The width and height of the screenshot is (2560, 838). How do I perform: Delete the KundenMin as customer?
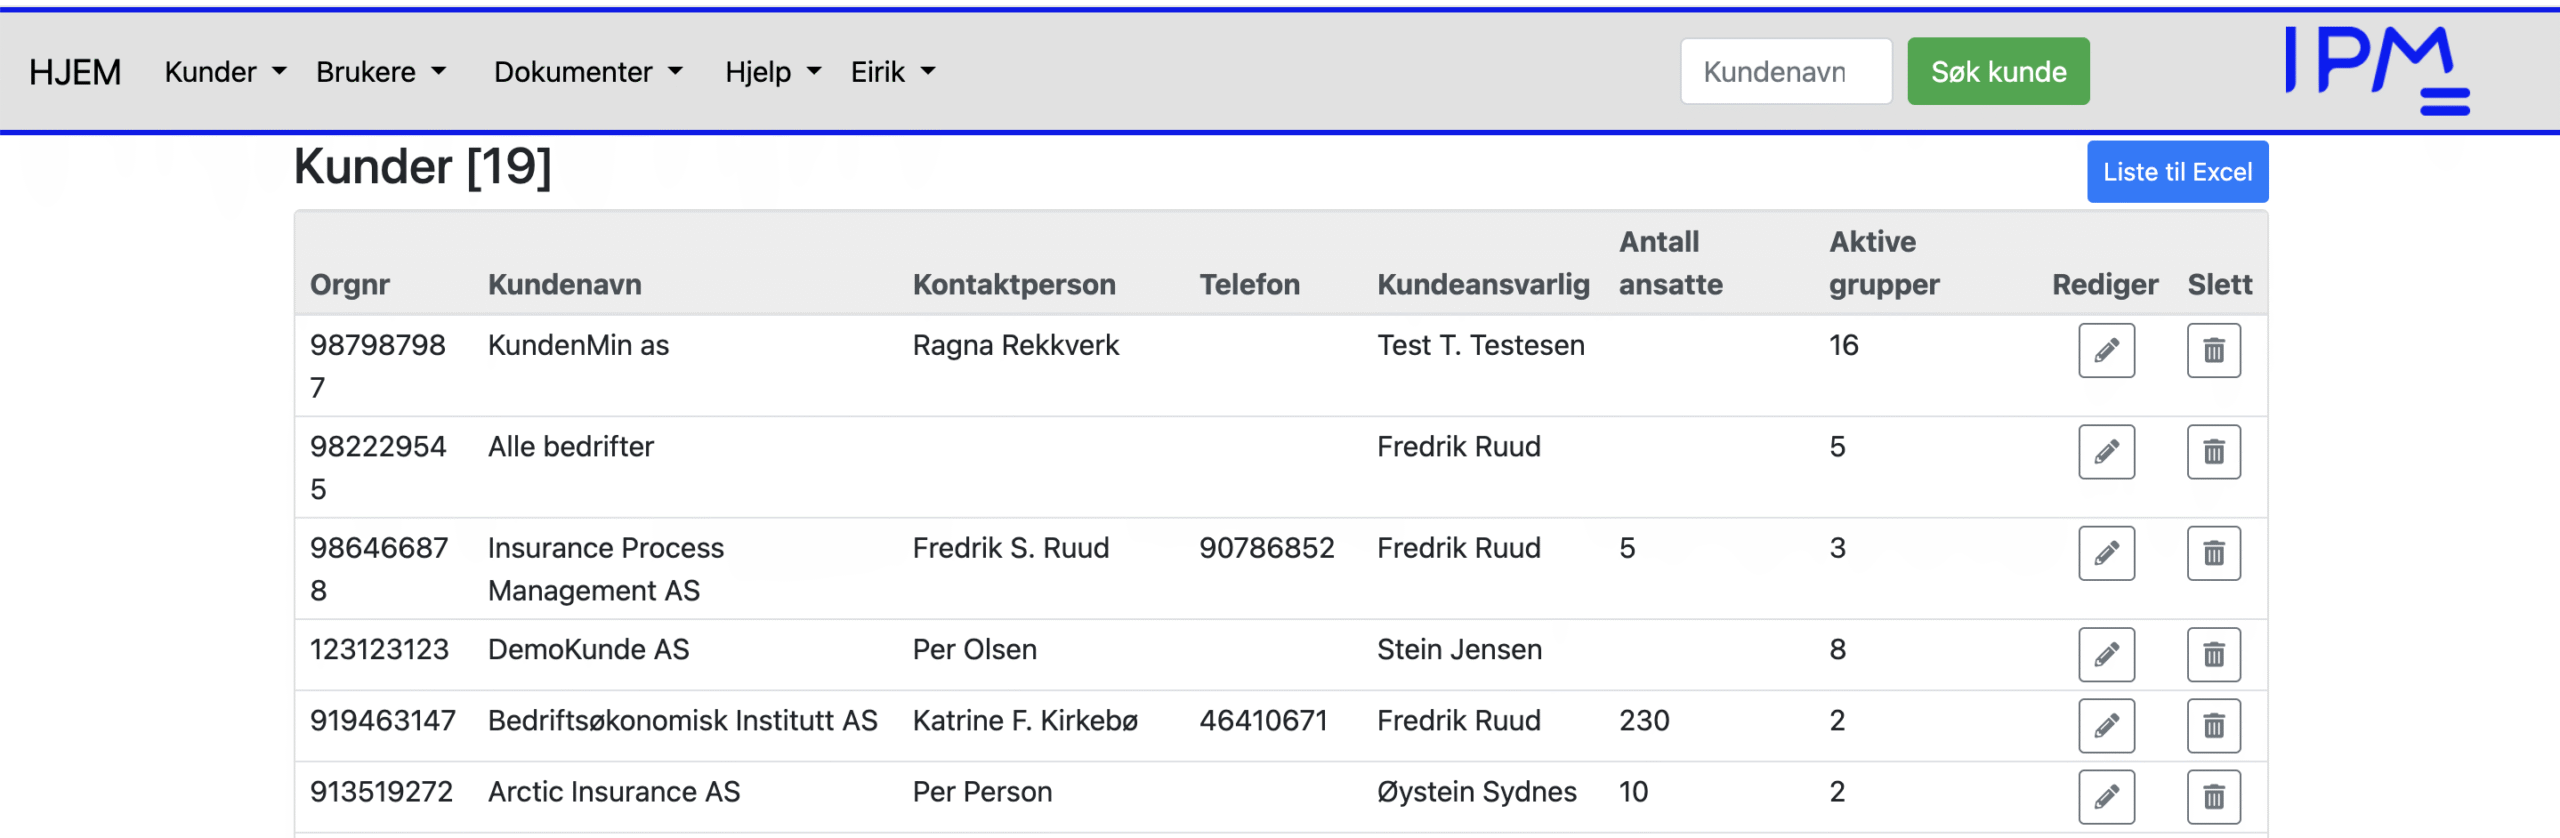2213,350
